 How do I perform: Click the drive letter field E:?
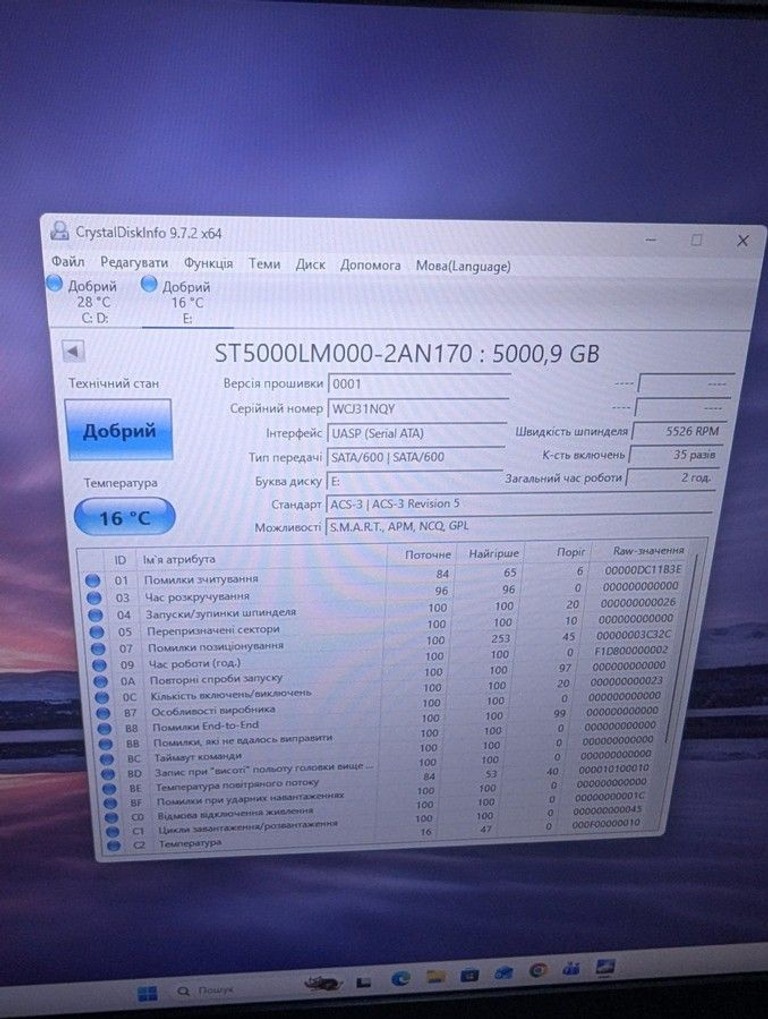coord(415,481)
